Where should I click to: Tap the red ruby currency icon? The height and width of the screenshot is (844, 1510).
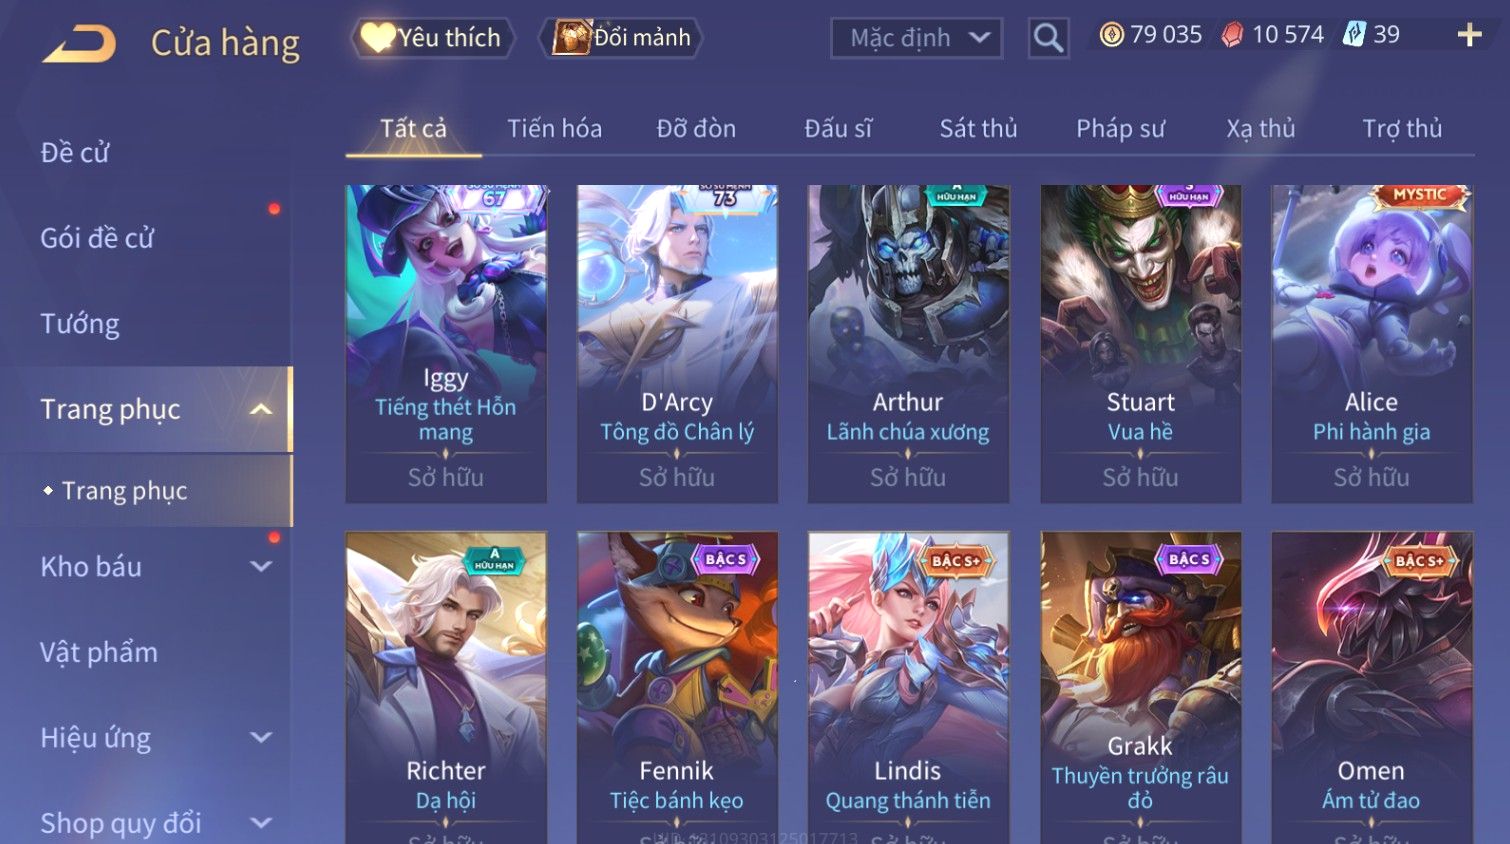pos(1232,35)
